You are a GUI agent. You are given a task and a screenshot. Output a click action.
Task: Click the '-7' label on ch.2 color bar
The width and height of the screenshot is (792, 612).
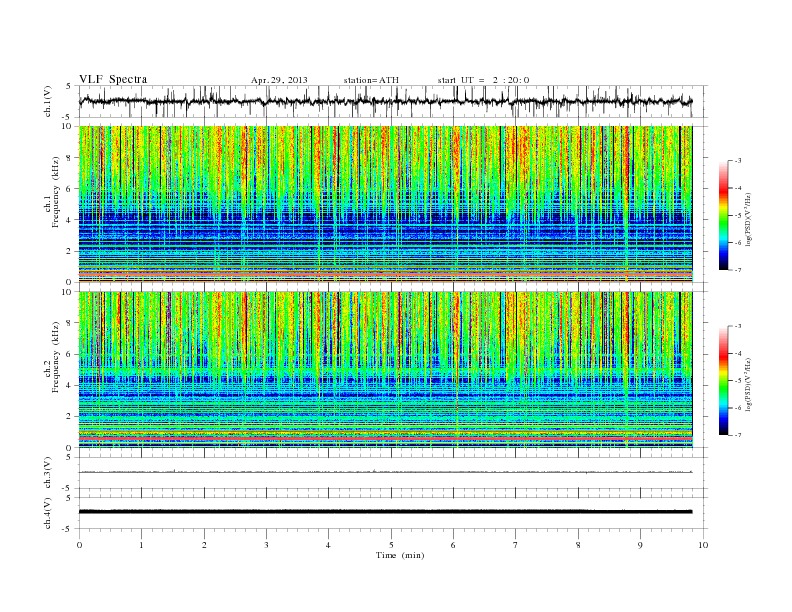pos(738,435)
